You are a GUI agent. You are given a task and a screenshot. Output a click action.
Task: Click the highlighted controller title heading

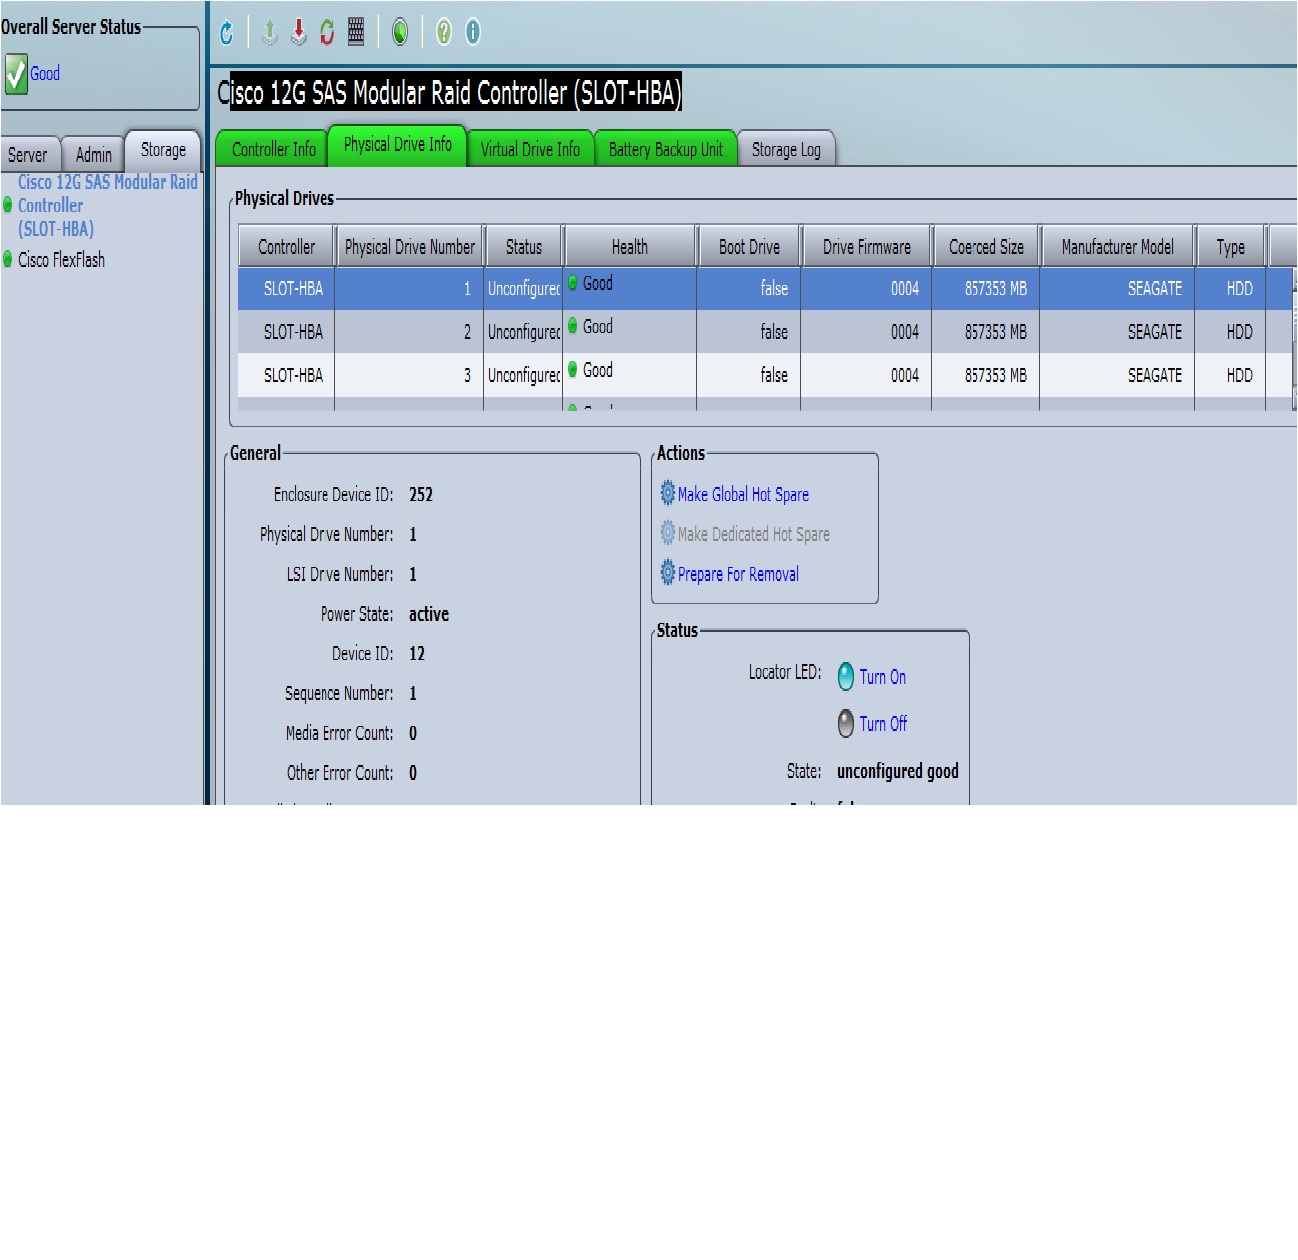pos(450,93)
